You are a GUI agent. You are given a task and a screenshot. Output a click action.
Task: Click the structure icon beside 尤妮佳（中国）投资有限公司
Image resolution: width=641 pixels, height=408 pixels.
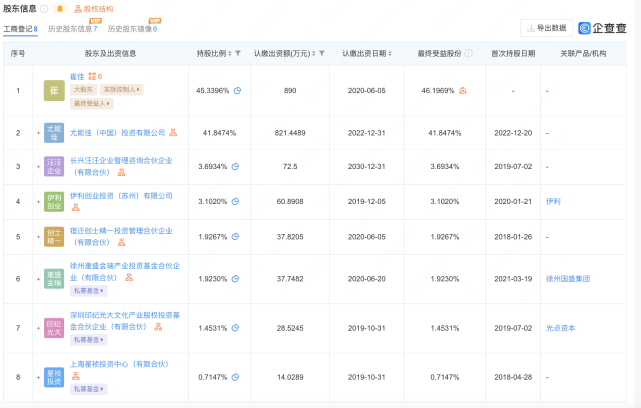tap(173, 132)
